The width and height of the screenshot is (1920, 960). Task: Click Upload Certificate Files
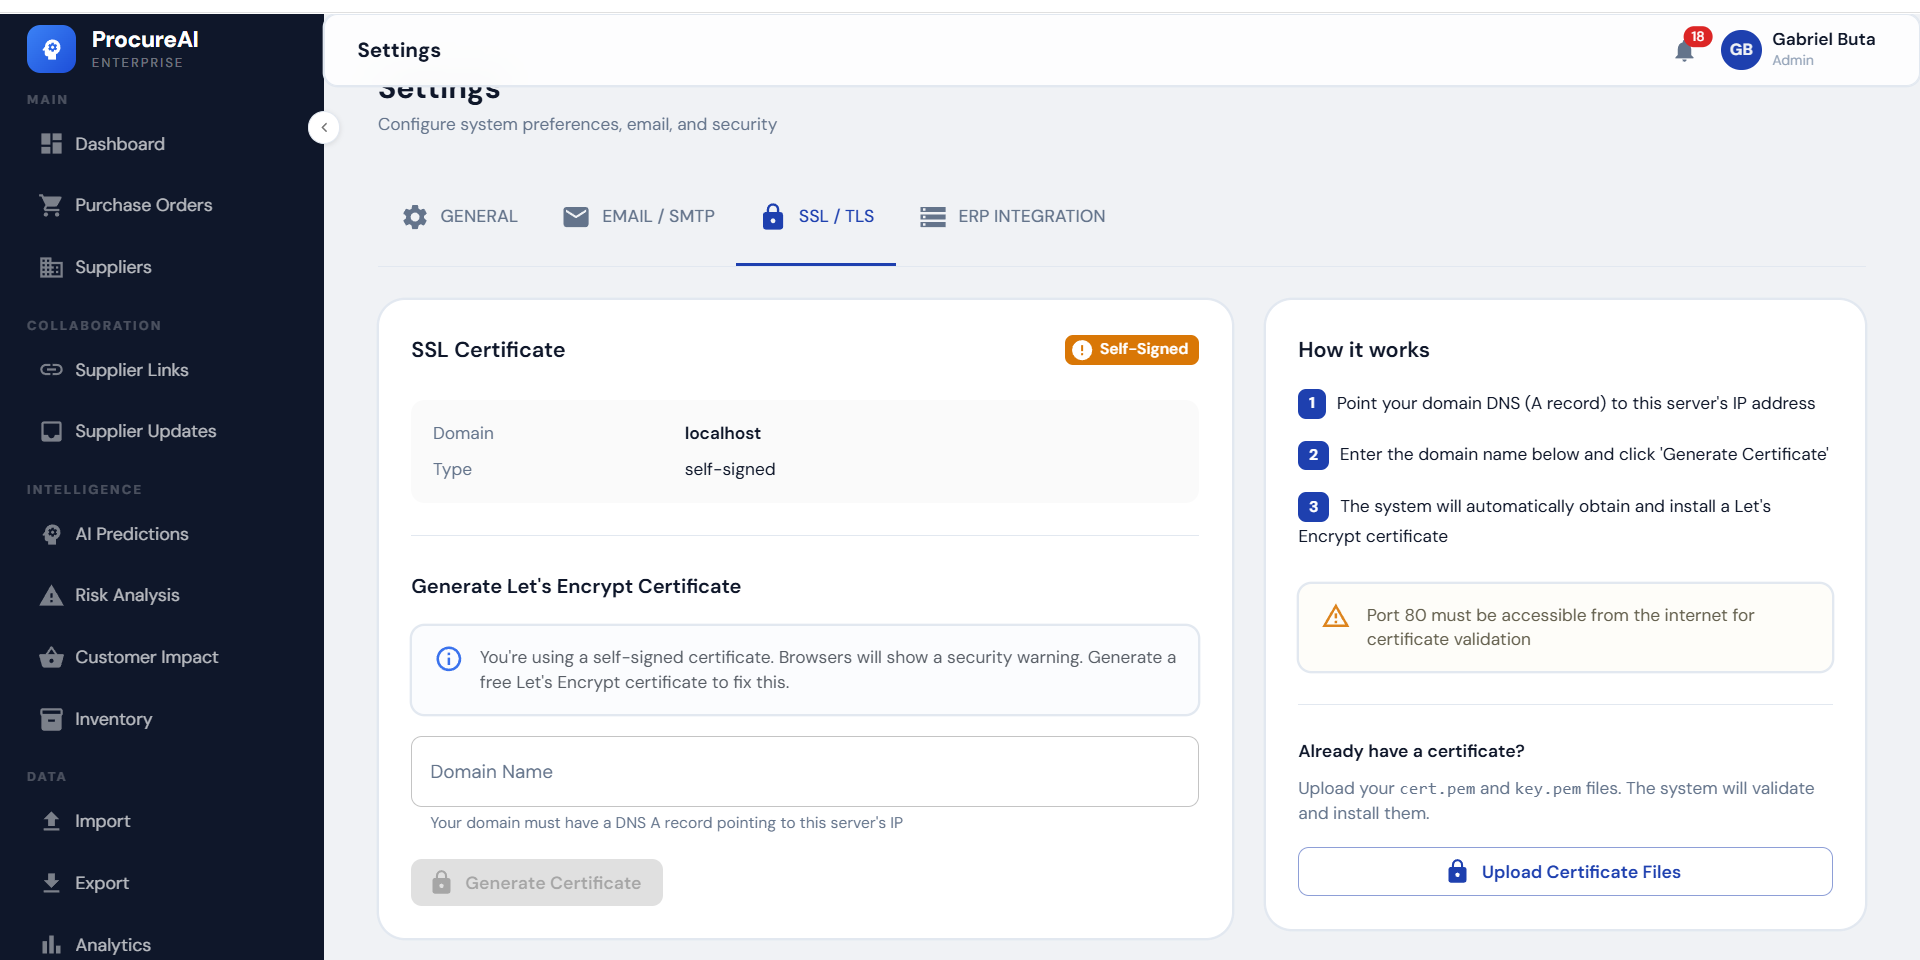pos(1564,871)
